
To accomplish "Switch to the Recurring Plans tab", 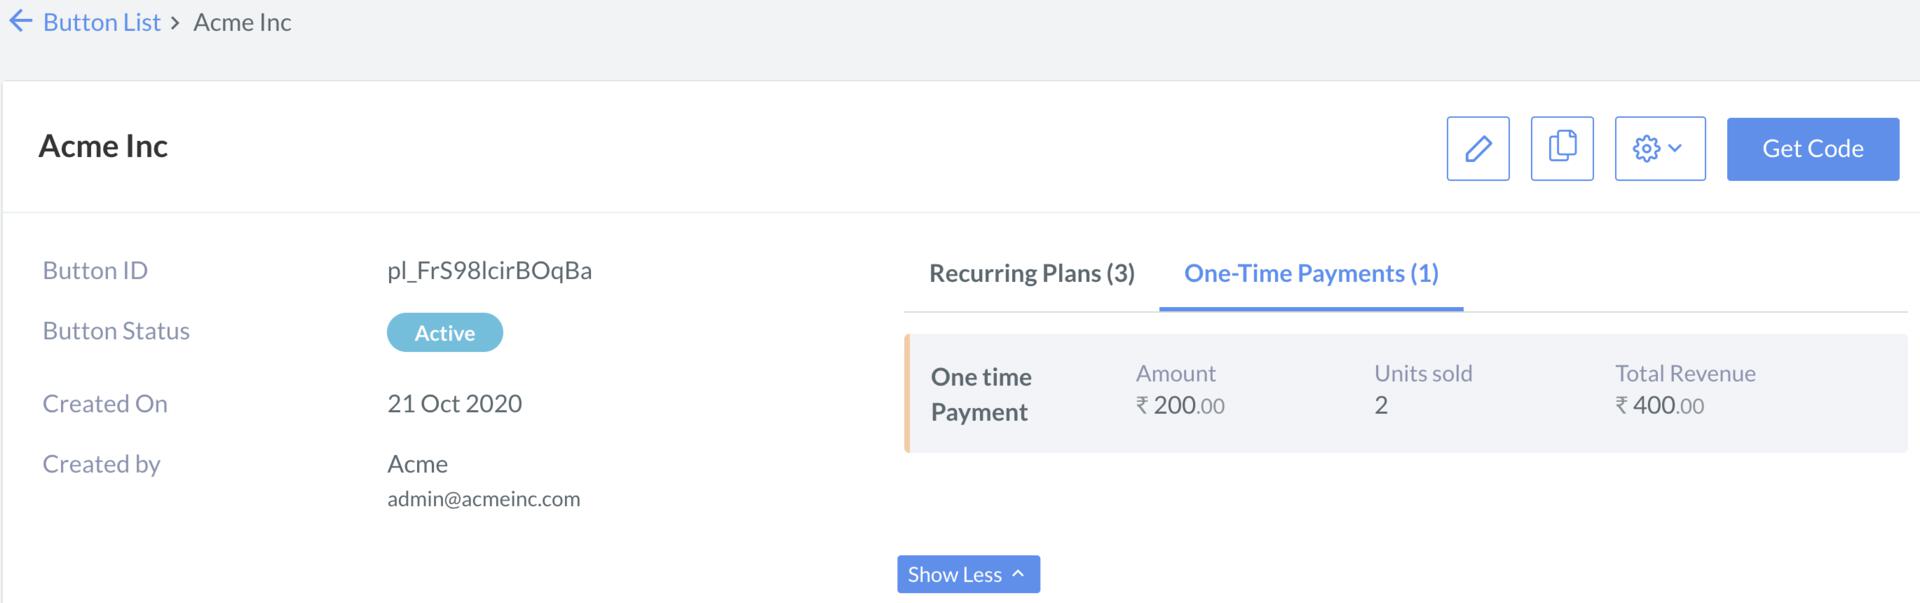I will click(x=1030, y=273).
